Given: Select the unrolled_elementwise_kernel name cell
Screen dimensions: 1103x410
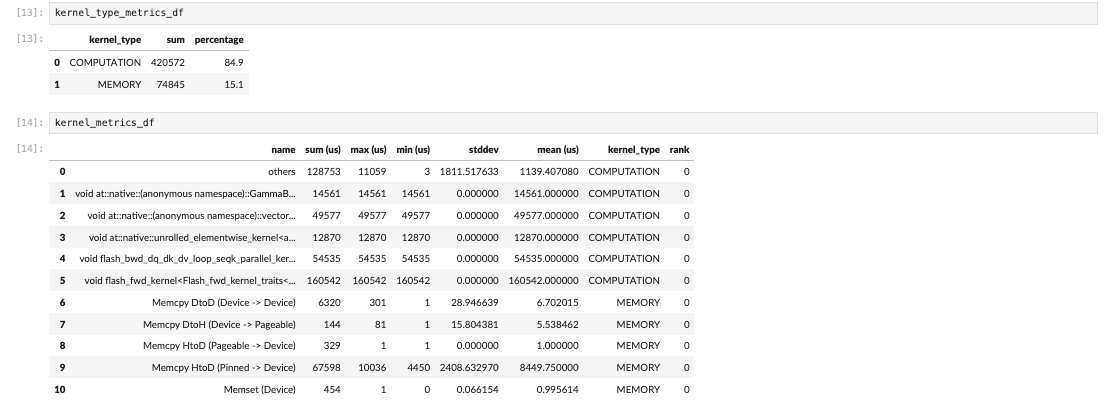Looking at the screenshot, I should tap(192, 237).
